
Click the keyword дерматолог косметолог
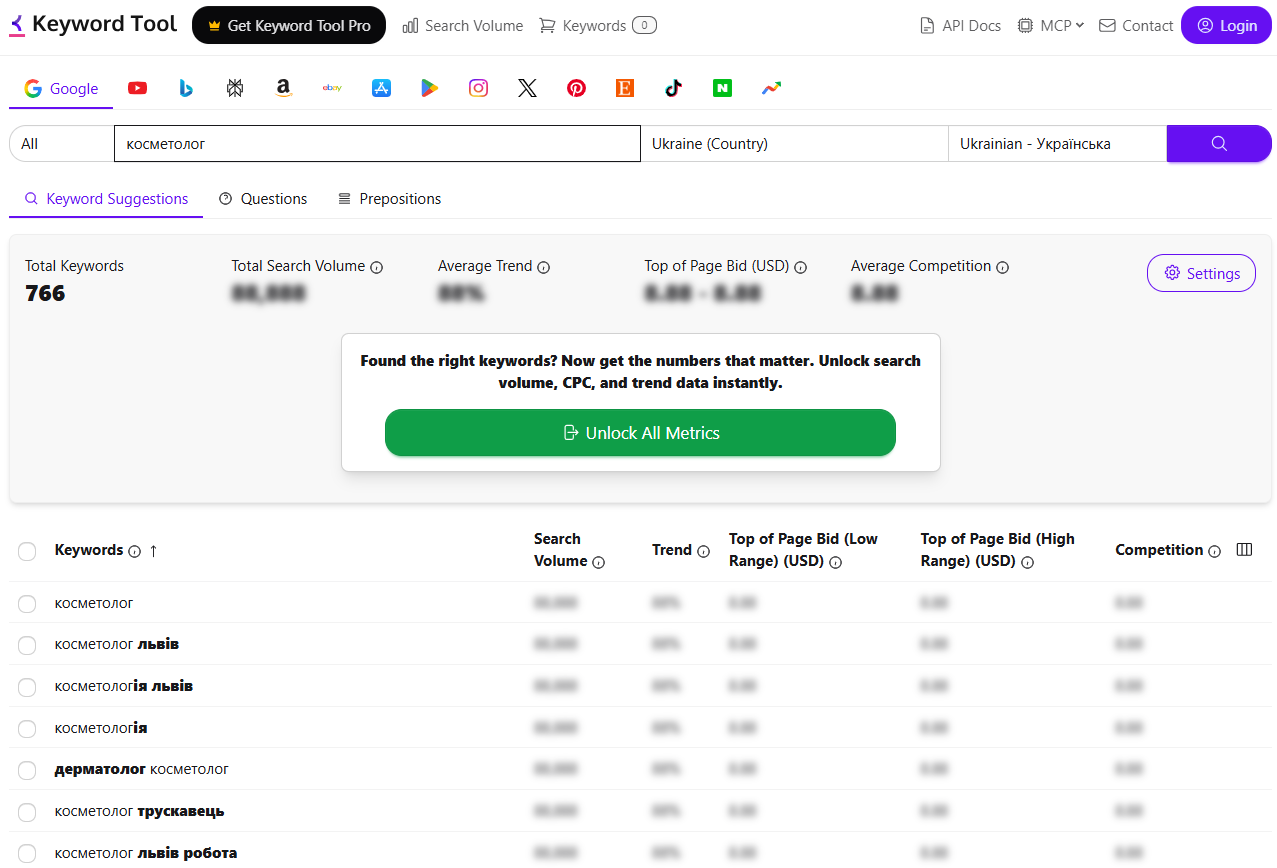tap(142, 769)
